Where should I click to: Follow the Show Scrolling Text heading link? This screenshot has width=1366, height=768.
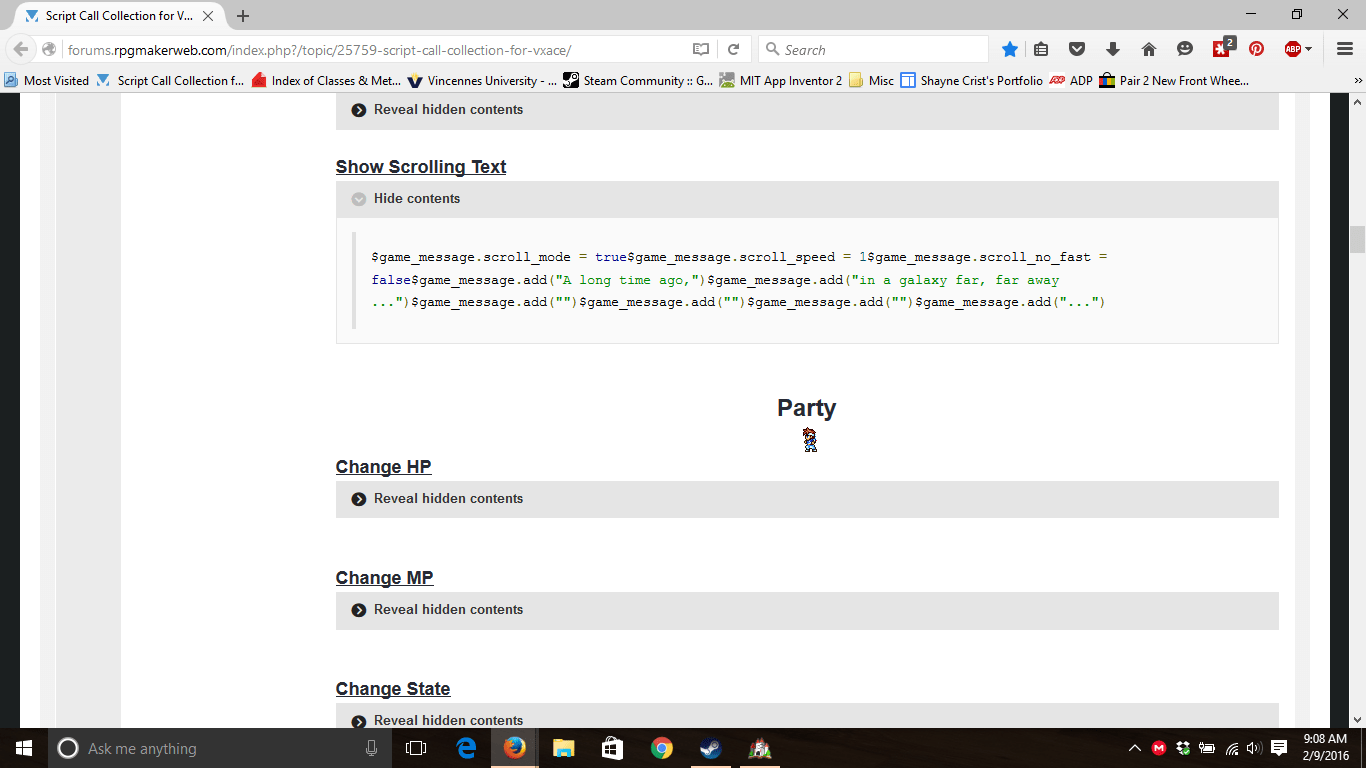click(x=420, y=167)
